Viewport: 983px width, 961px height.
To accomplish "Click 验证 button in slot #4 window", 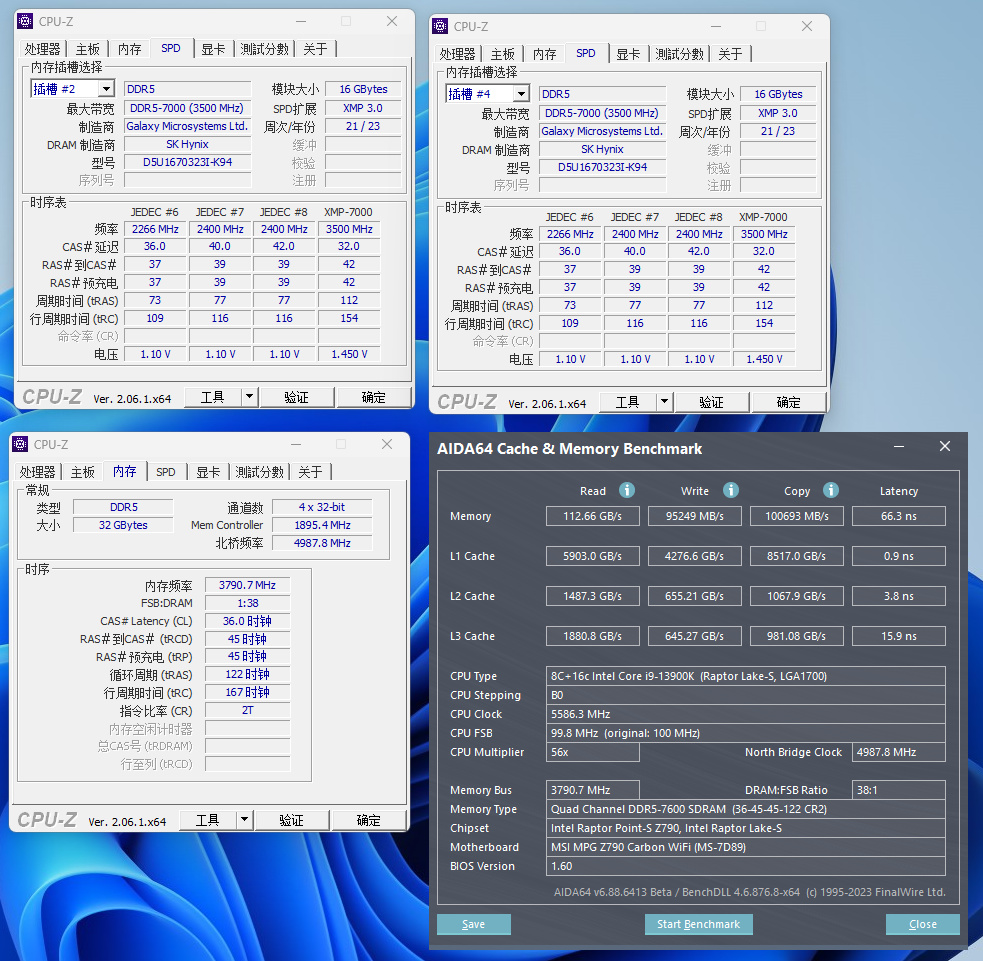I will (x=712, y=402).
